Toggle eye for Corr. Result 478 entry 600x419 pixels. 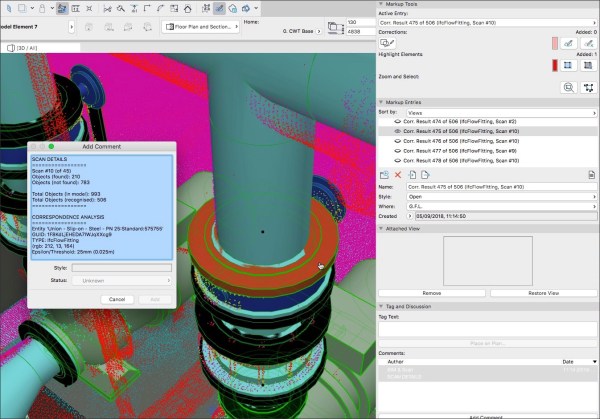pos(399,160)
